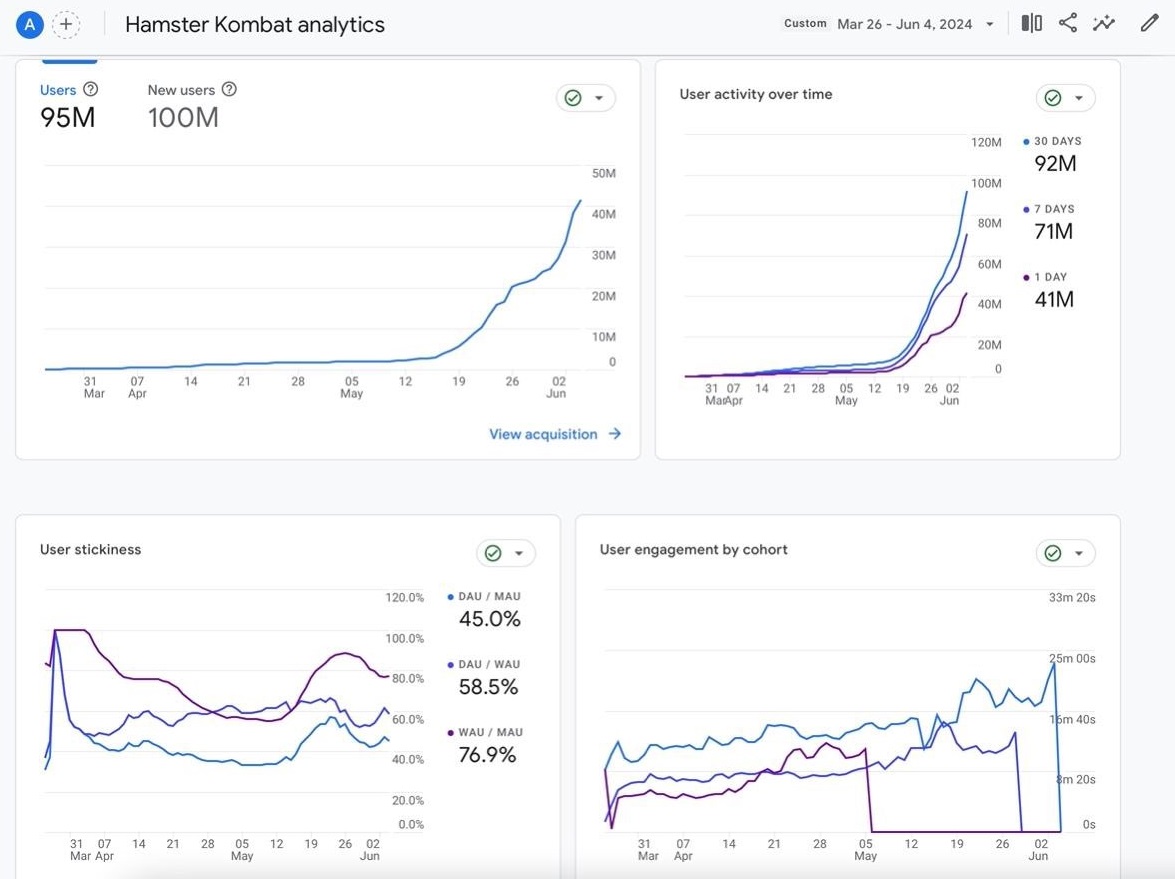
Task: Click the help icon beside New users
Action: coord(229,90)
